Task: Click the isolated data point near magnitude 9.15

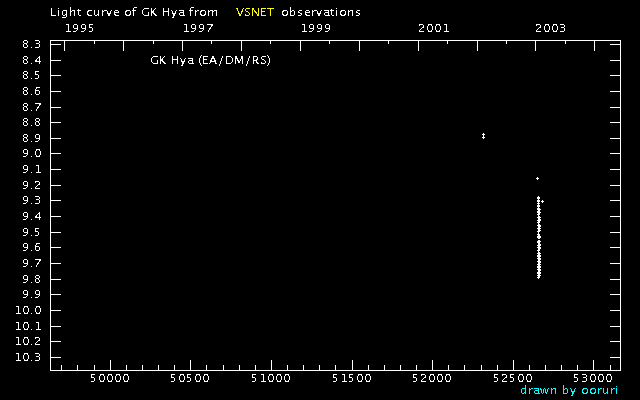Action: tap(537, 178)
